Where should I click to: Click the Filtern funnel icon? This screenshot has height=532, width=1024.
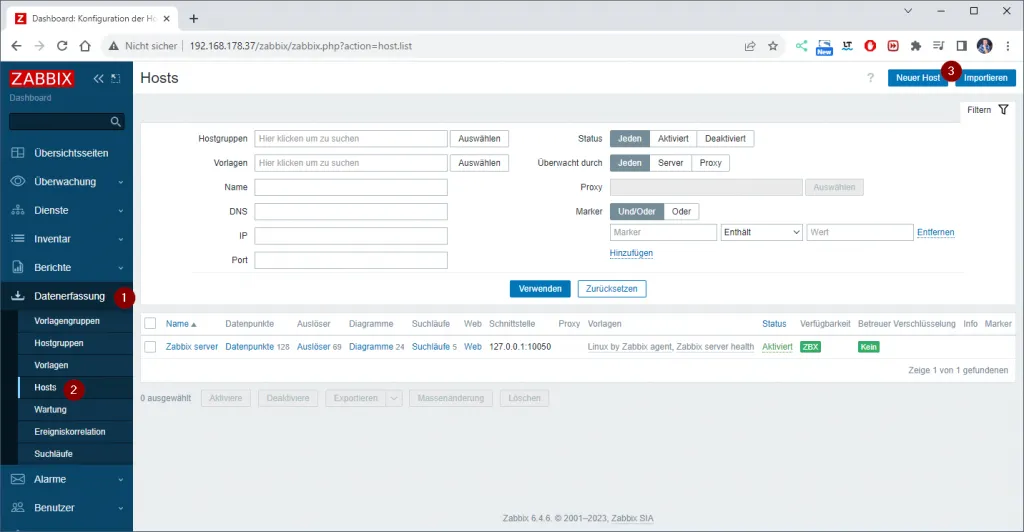[x=1003, y=110]
